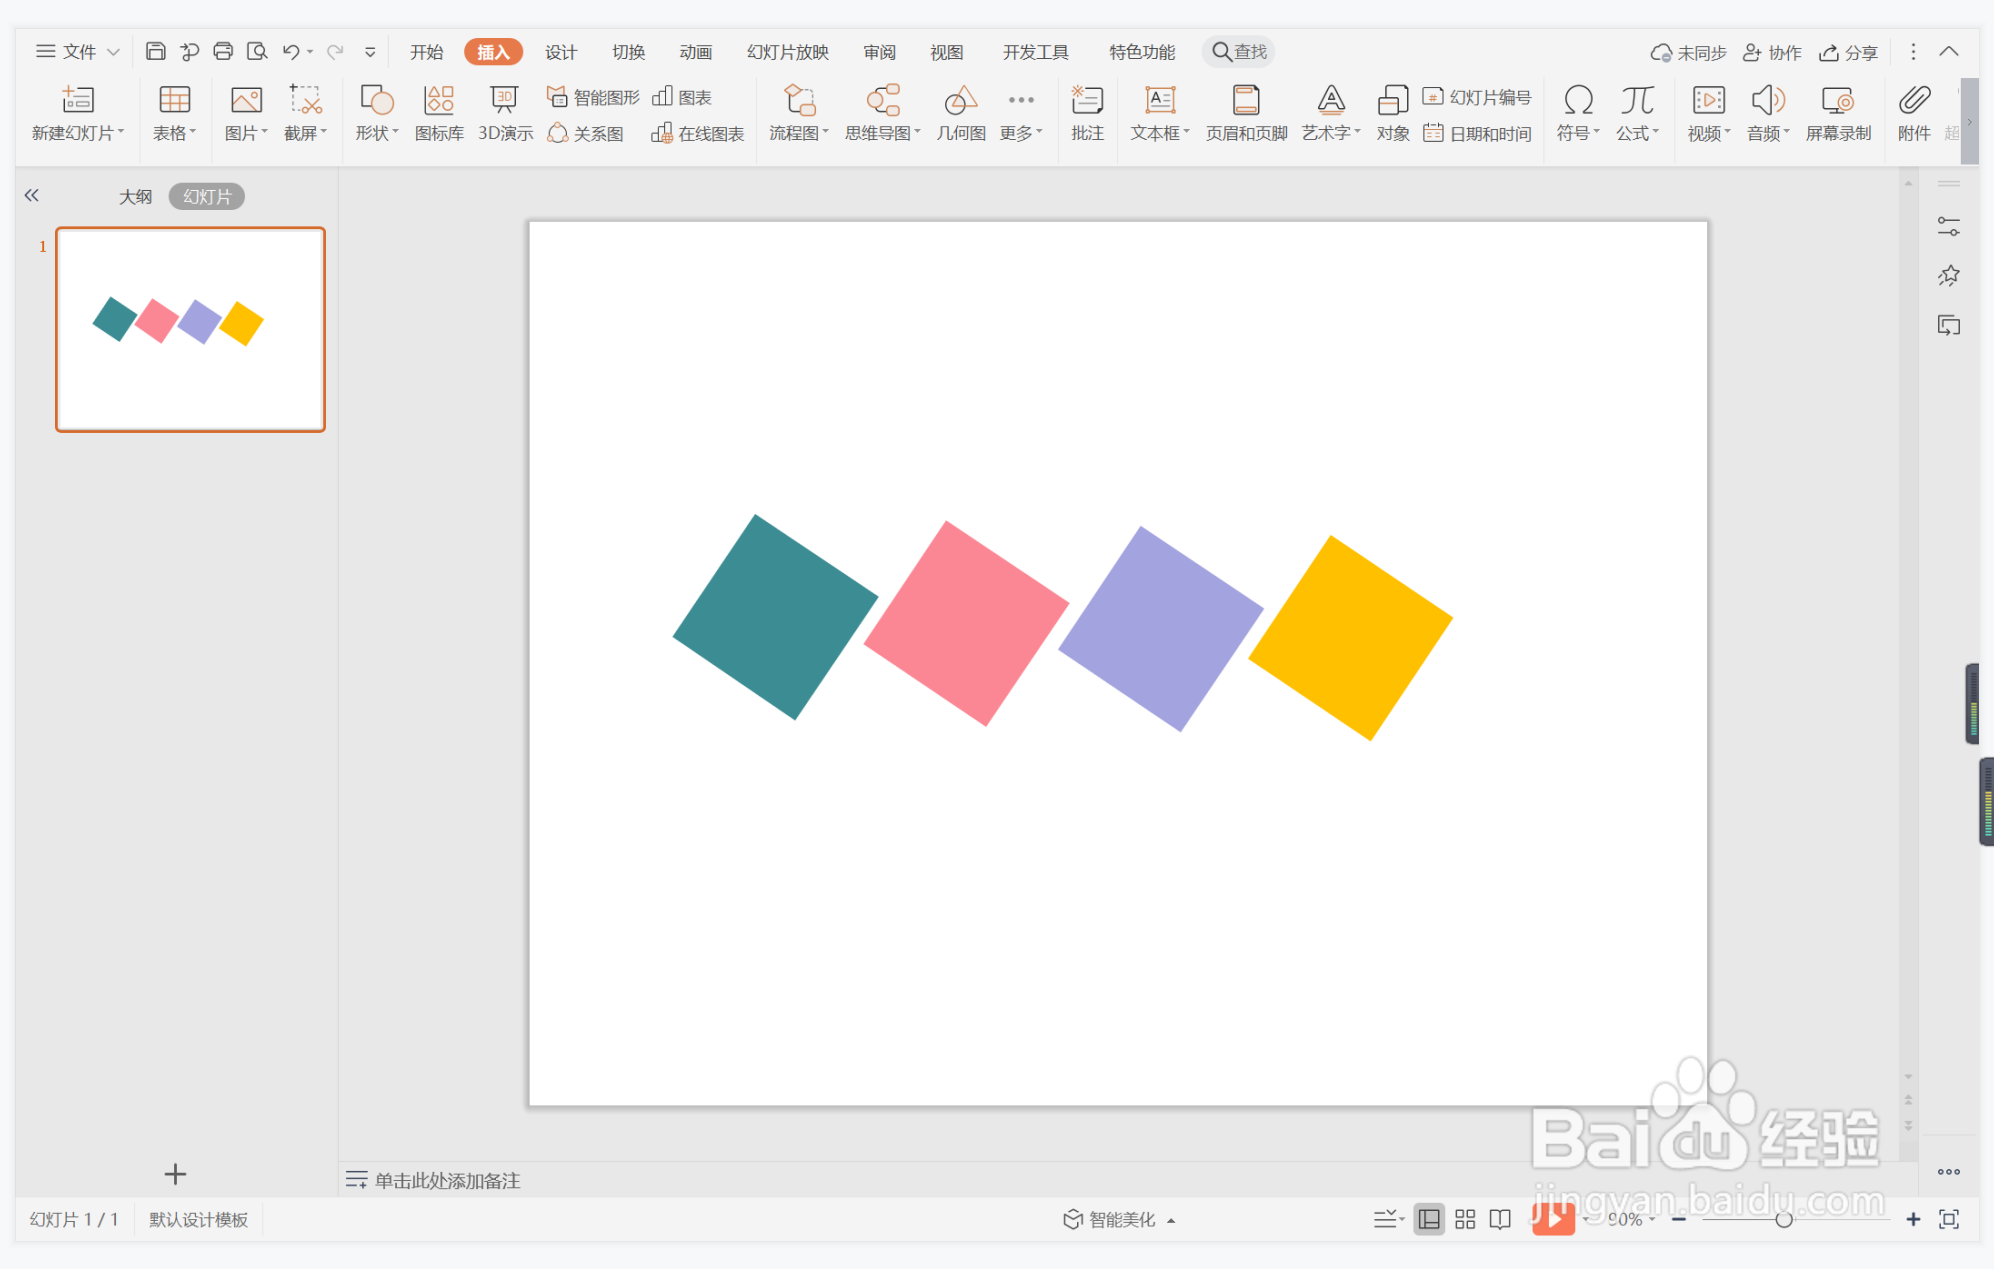This screenshot has width=1994, height=1269.
Task: Open the 文件 file menu dropdown
Action: pos(78,51)
